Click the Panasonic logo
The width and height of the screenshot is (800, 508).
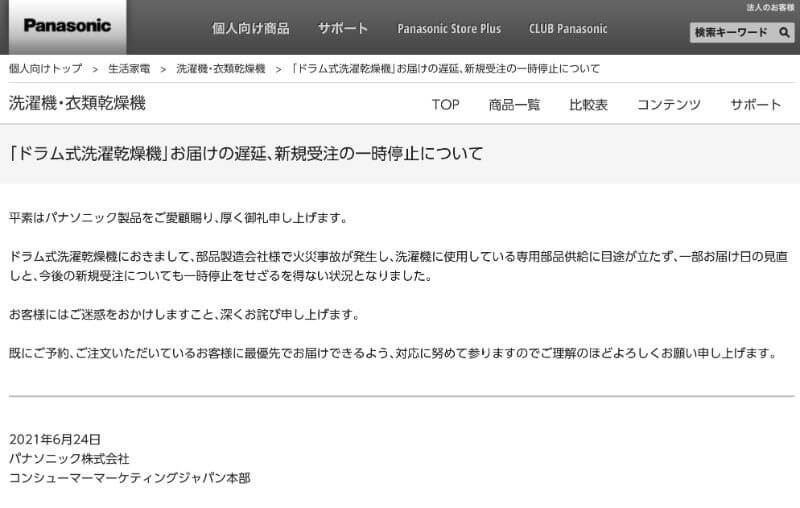pos(67,26)
